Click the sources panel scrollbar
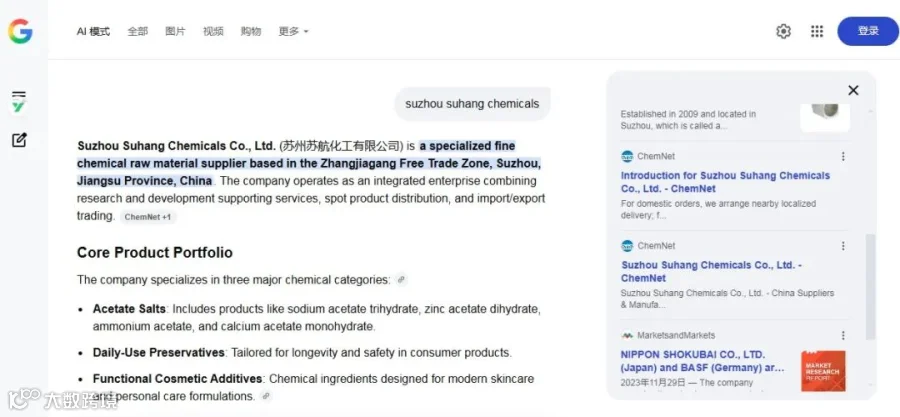900x417 pixels. pos(870,287)
